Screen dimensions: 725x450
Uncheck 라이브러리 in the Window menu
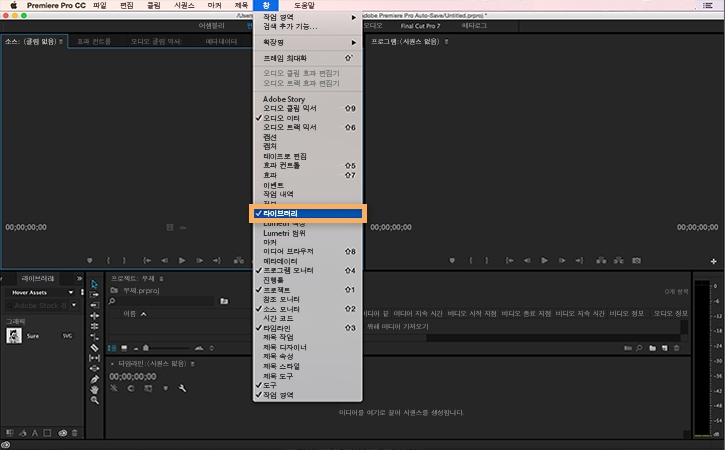(x=307, y=213)
